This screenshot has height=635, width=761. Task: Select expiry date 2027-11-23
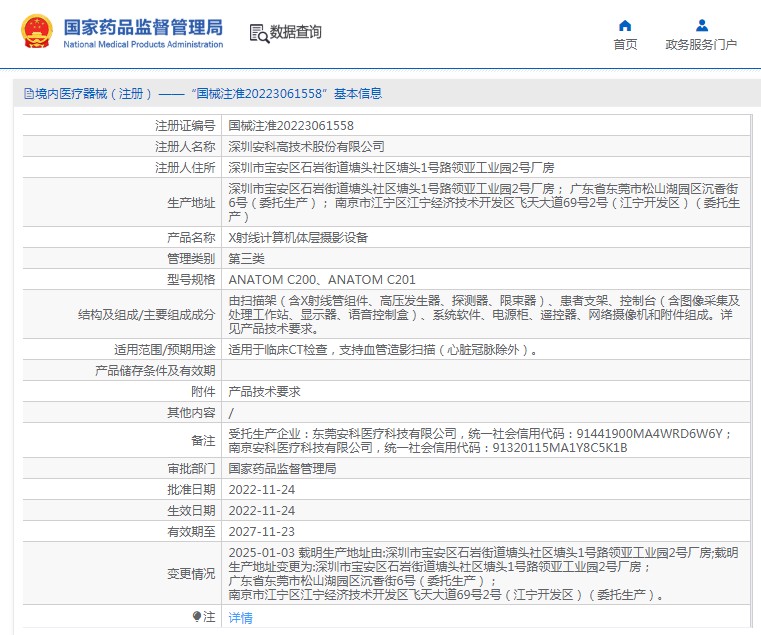coord(262,532)
